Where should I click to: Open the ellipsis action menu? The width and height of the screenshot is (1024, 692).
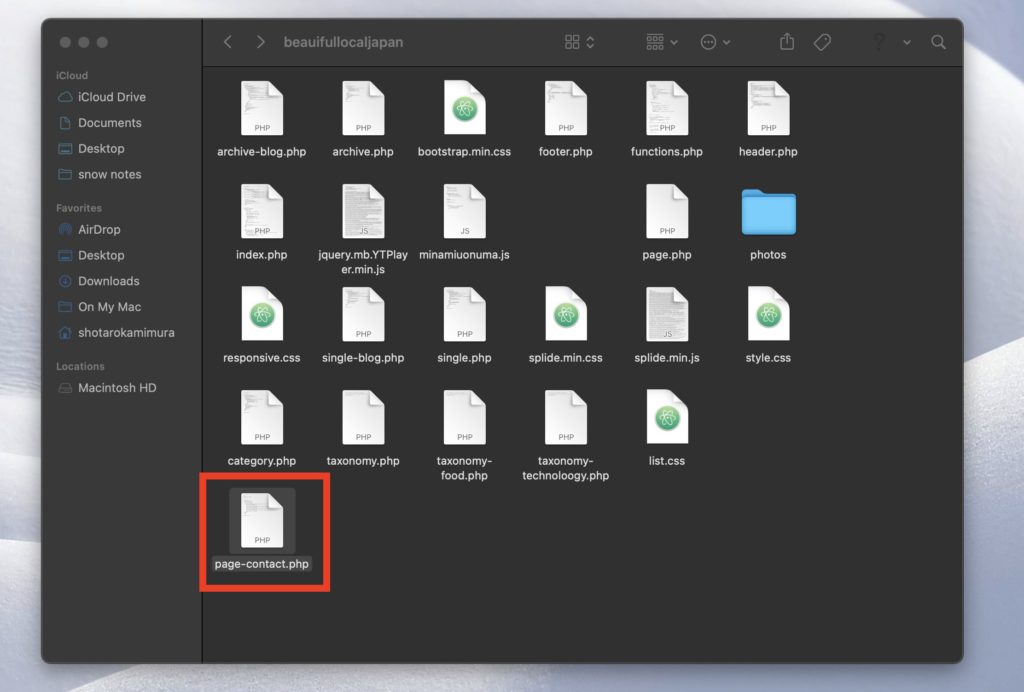pyautogui.click(x=715, y=42)
